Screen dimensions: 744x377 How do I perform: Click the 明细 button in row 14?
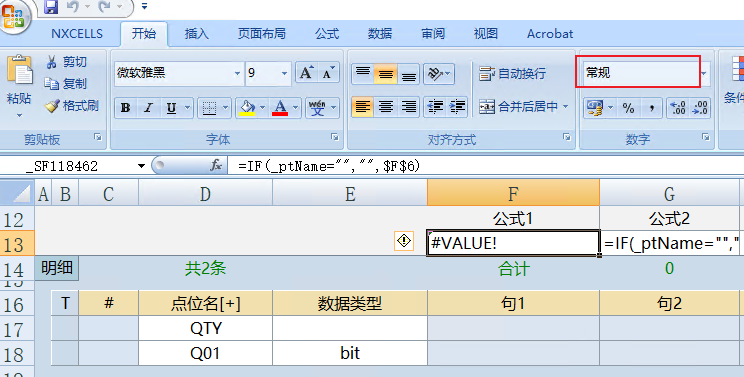(56, 268)
